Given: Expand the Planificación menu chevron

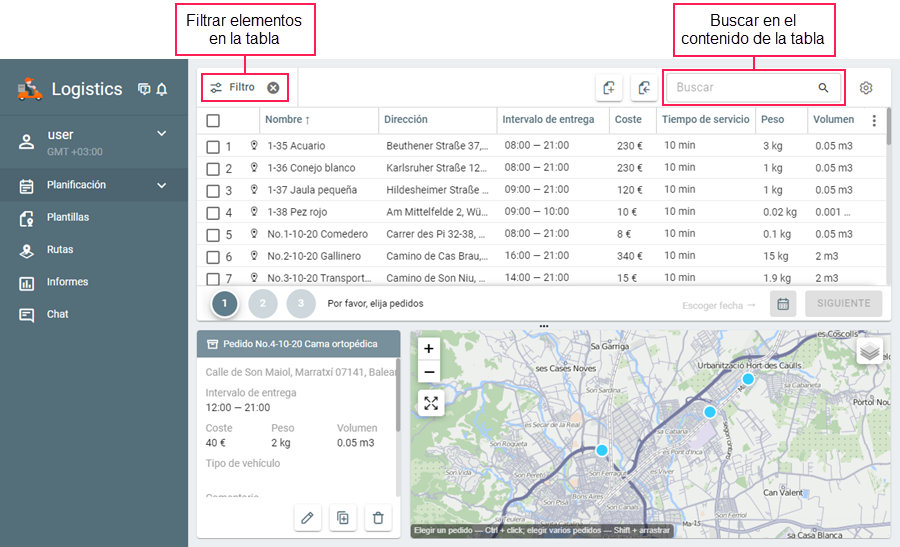Looking at the screenshot, I should [x=162, y=185].
